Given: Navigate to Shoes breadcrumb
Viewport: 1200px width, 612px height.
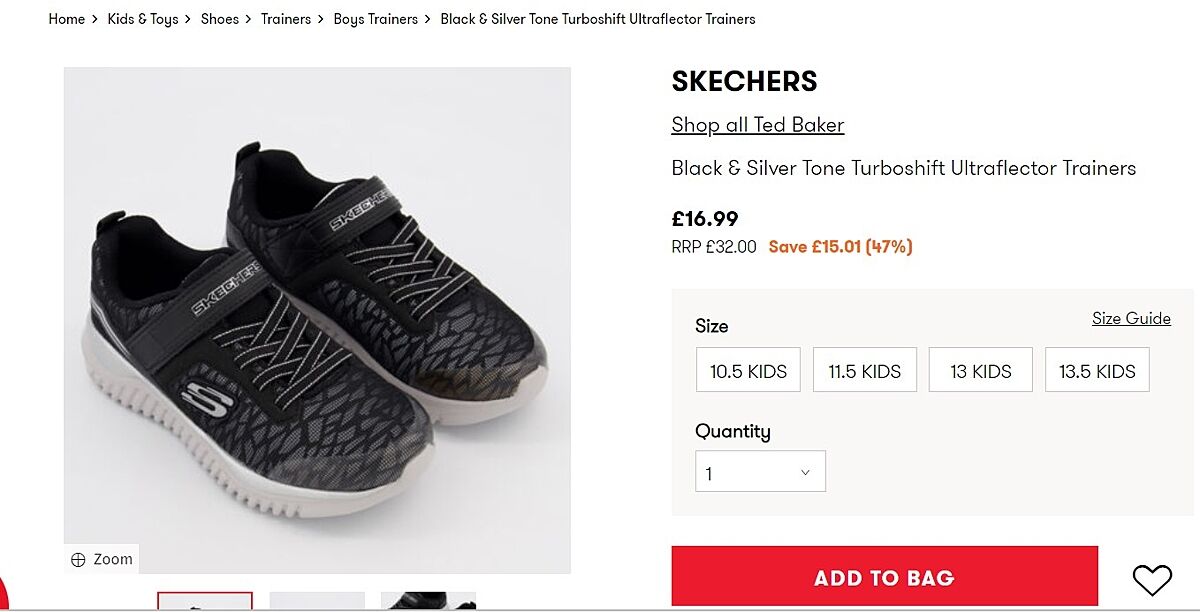Looking at the screenshot, I should click(x=220, y=19).
